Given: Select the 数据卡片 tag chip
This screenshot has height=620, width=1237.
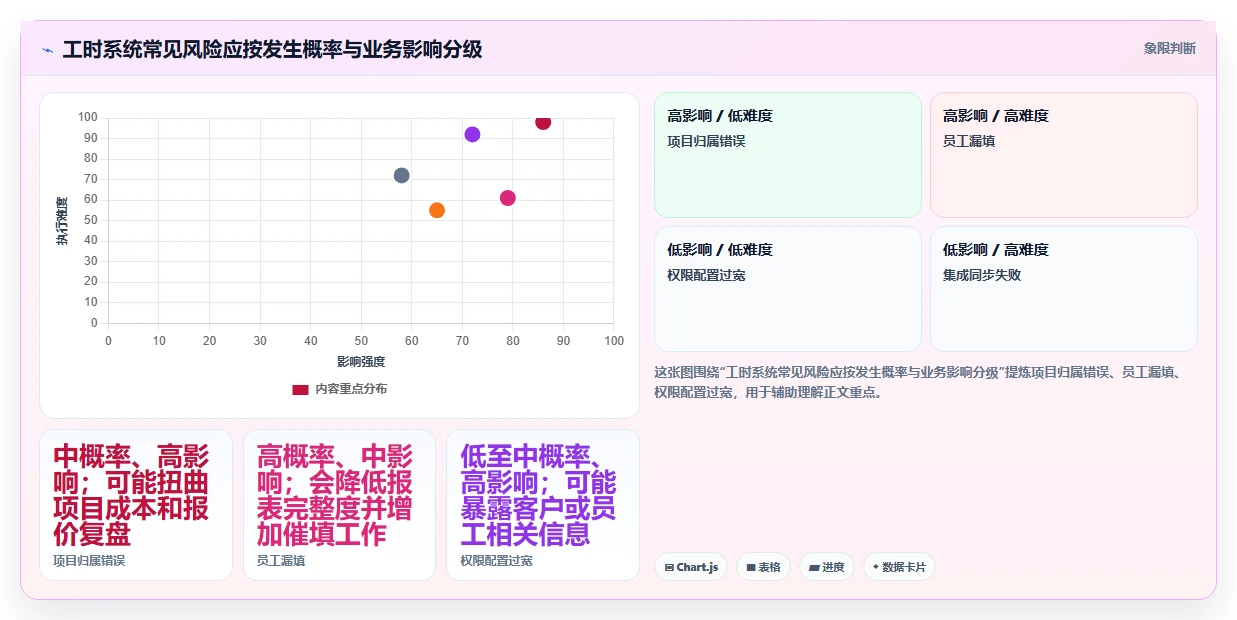Looking at the screenshot, I should [899, 567].
